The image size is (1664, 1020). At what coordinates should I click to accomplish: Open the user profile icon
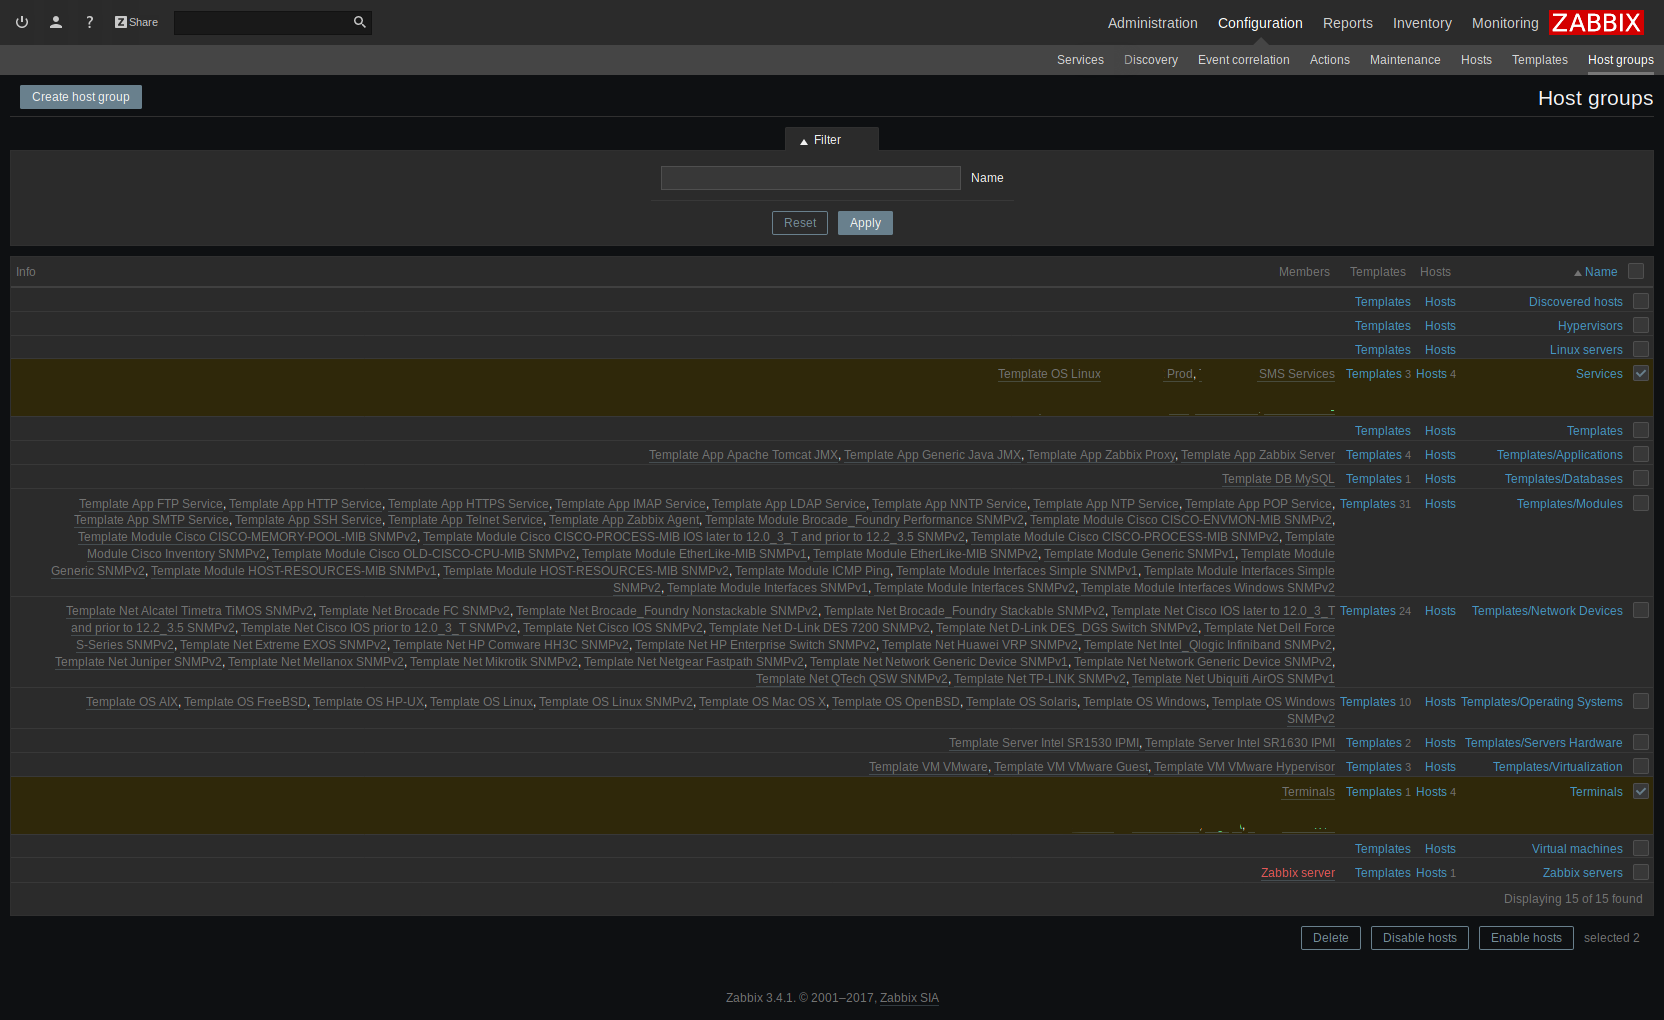click(56, 22)
